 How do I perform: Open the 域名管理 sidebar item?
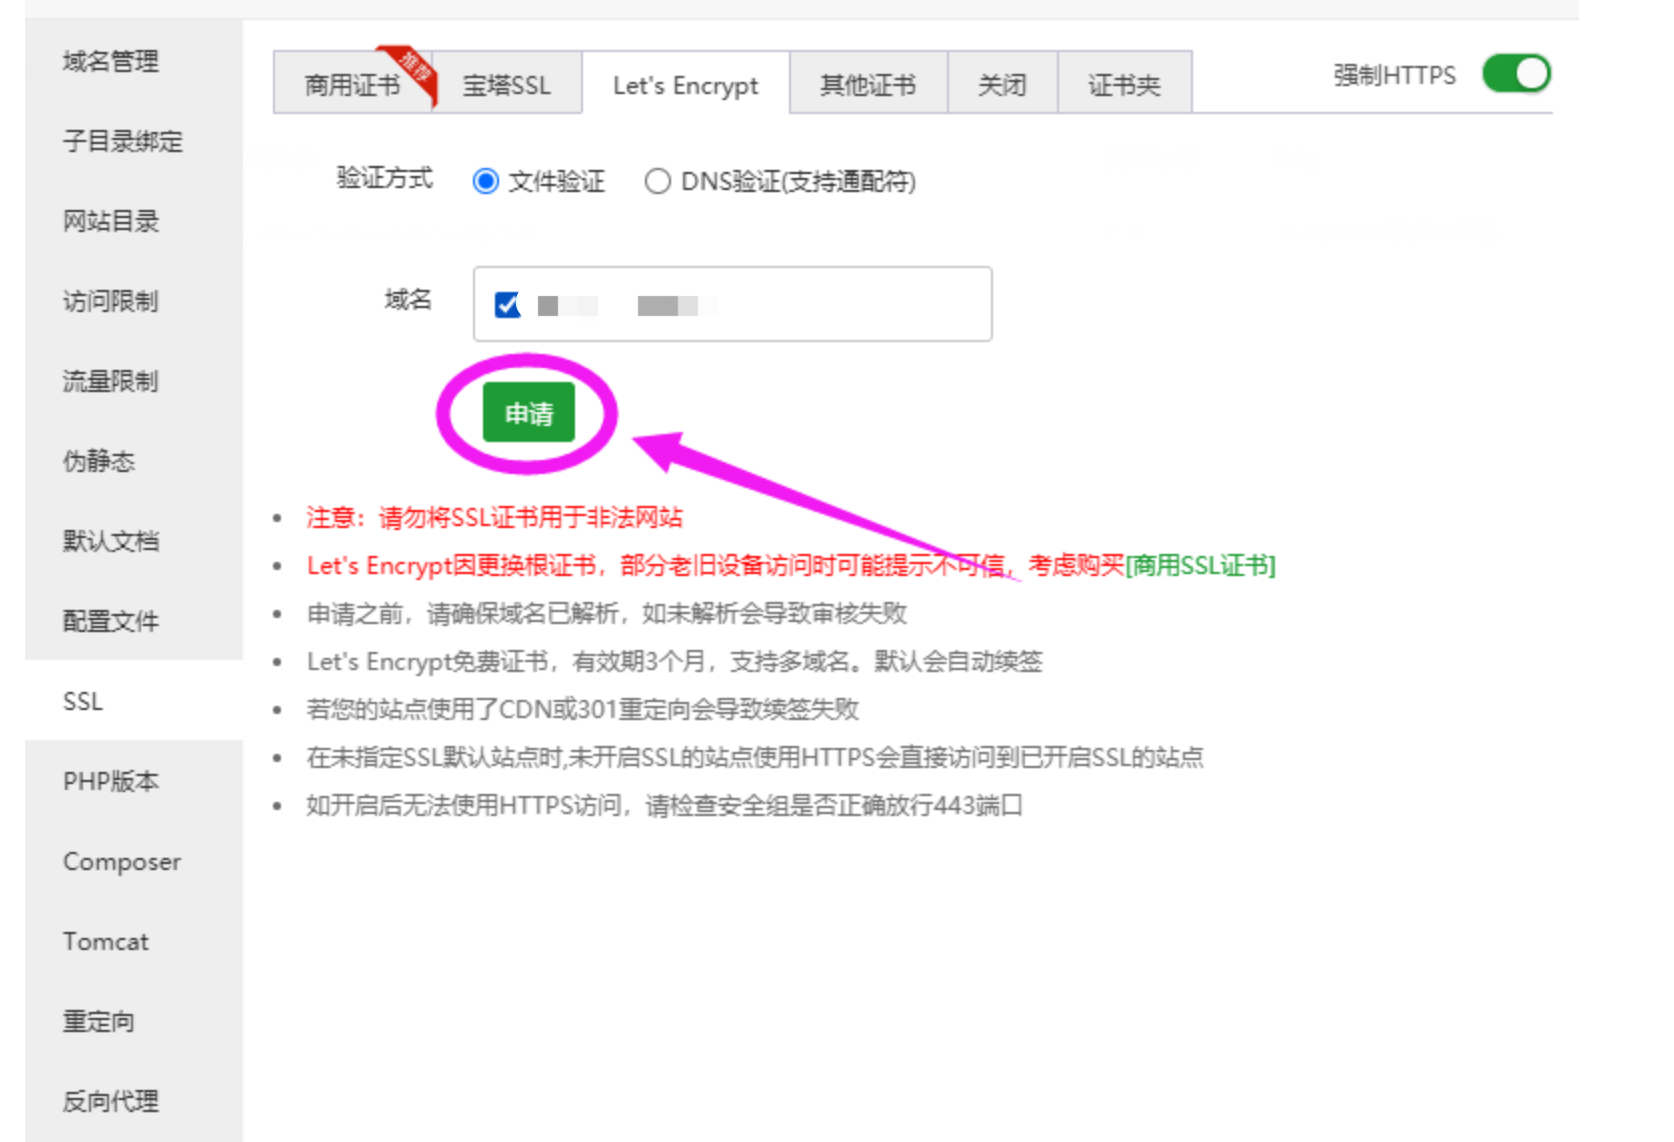pyautogui.click(x=133, y=61)
